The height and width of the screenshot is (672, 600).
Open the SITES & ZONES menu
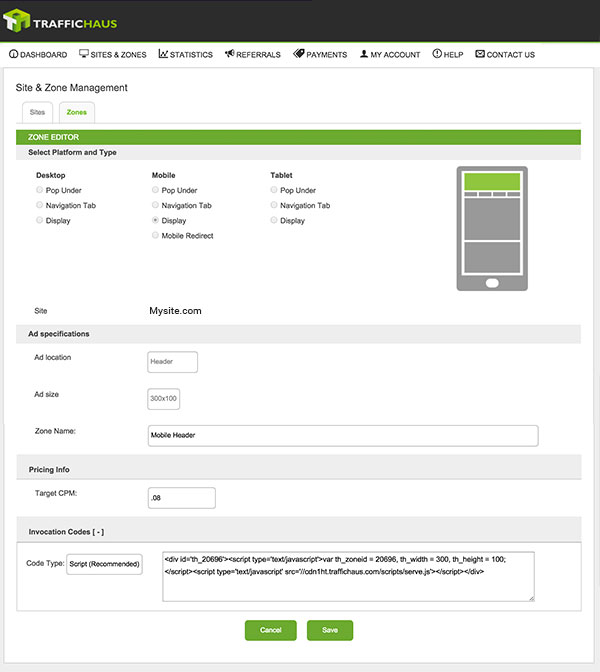pos(113,54)
